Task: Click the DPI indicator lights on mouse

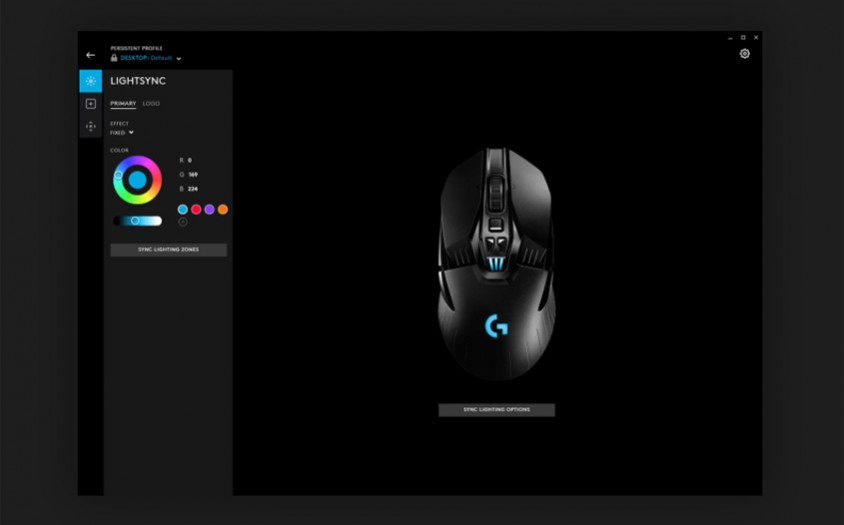Action: click(496, 264)
